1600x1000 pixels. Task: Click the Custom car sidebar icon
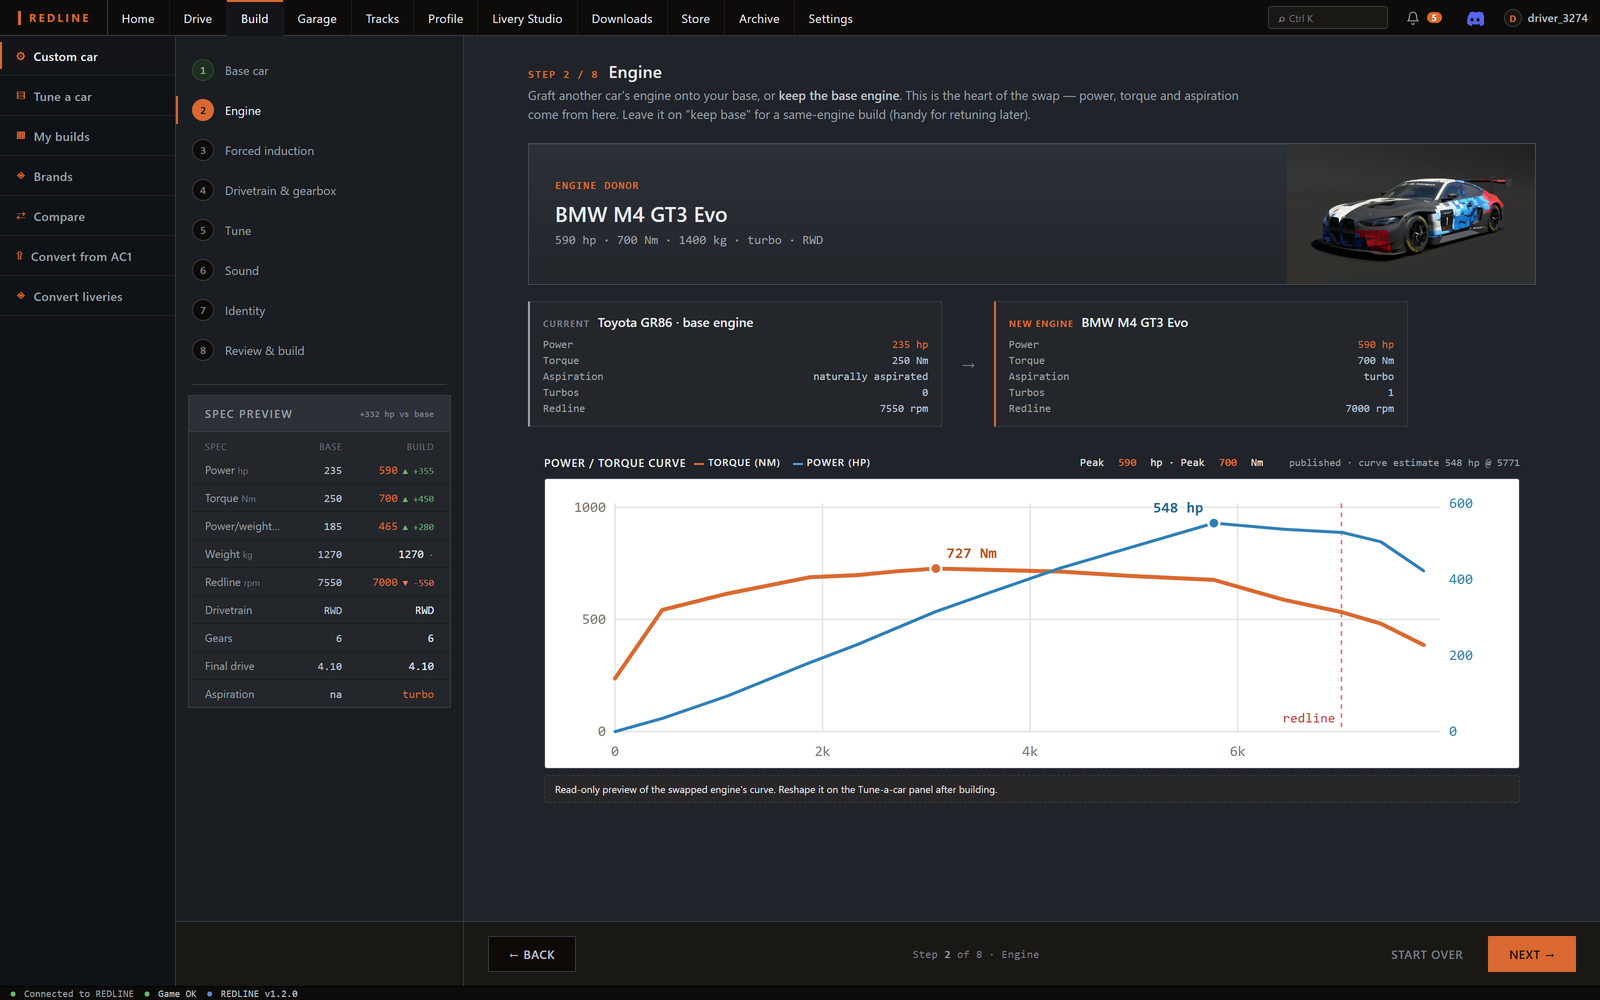tap(21, 56)
